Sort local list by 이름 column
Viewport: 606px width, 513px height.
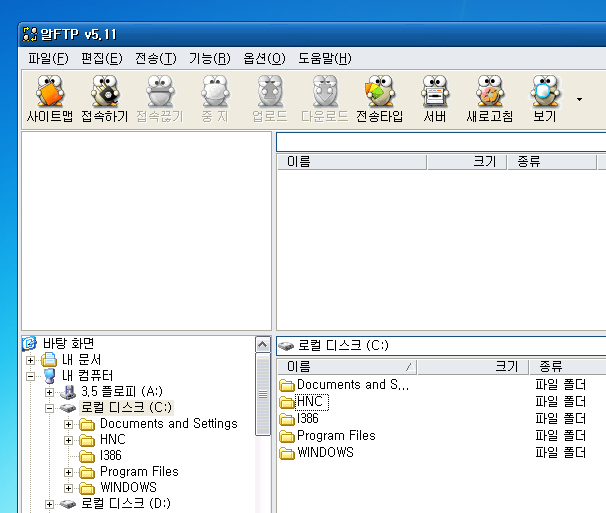coord(347,366)
